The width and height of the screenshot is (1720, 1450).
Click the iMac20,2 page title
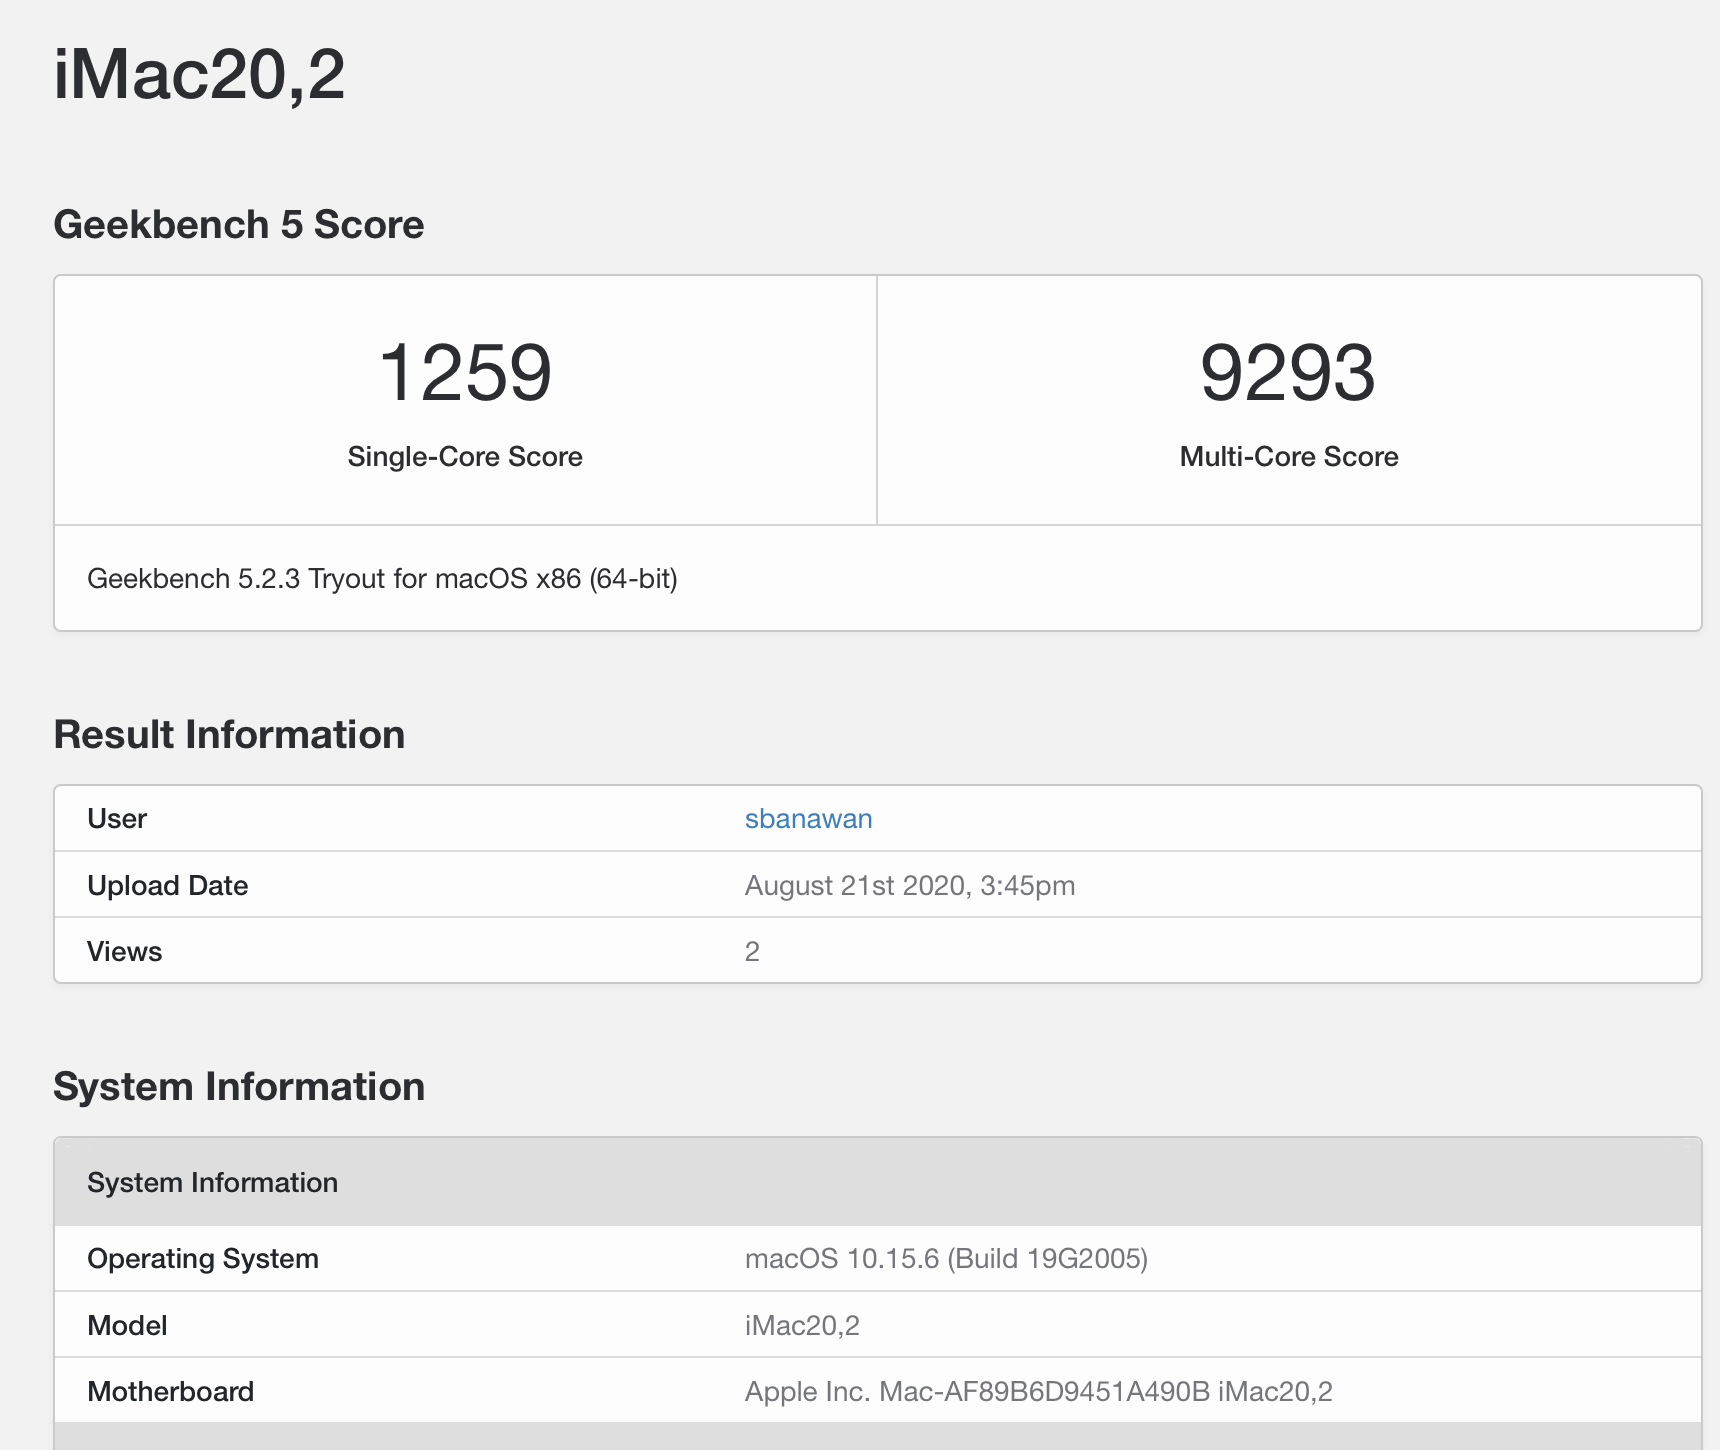199,75
